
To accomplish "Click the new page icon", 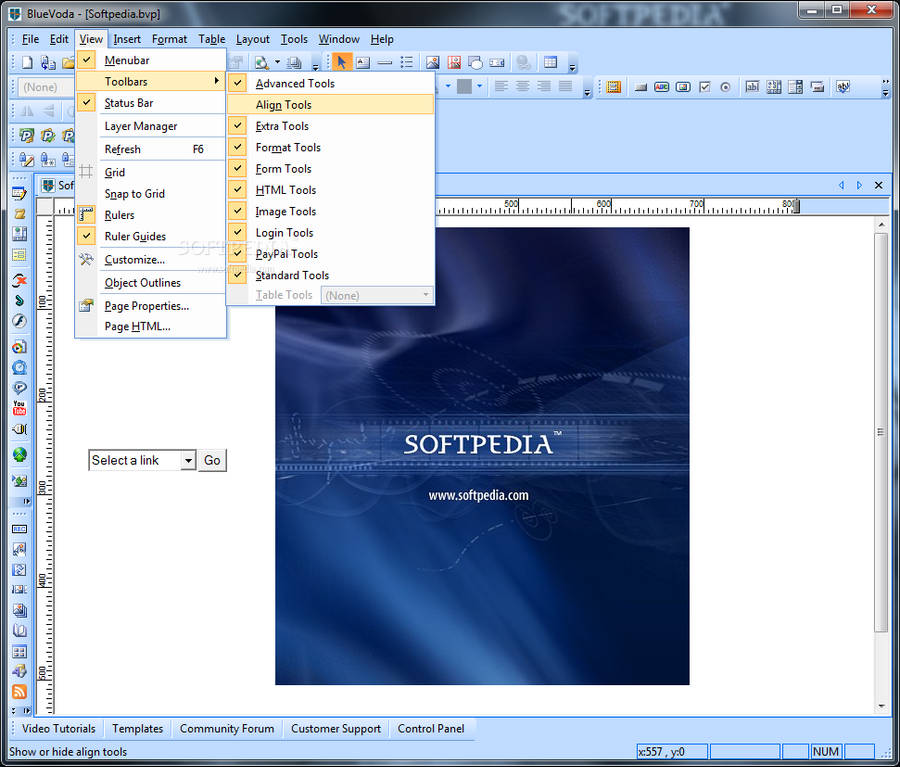I will pos(27,62).
